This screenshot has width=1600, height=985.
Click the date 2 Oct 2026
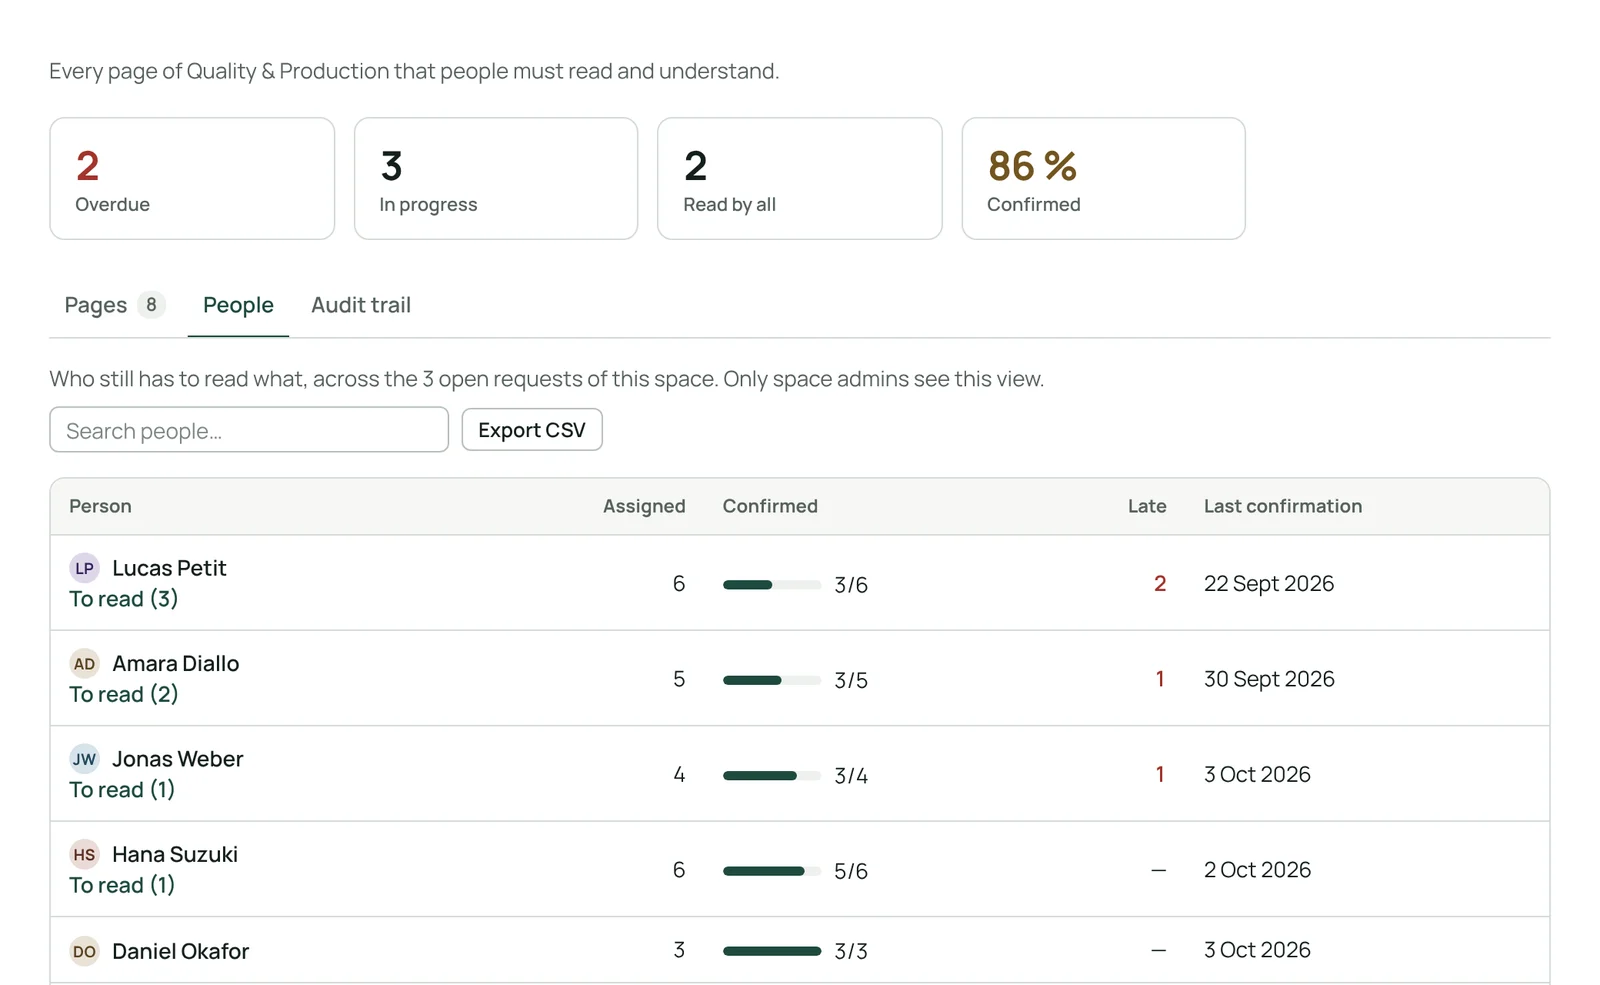pos(1257,870)
